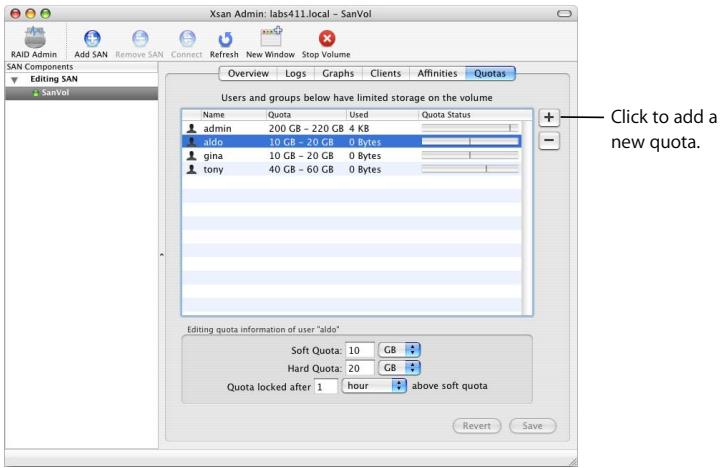Select the aldo user row

[352, 142]
